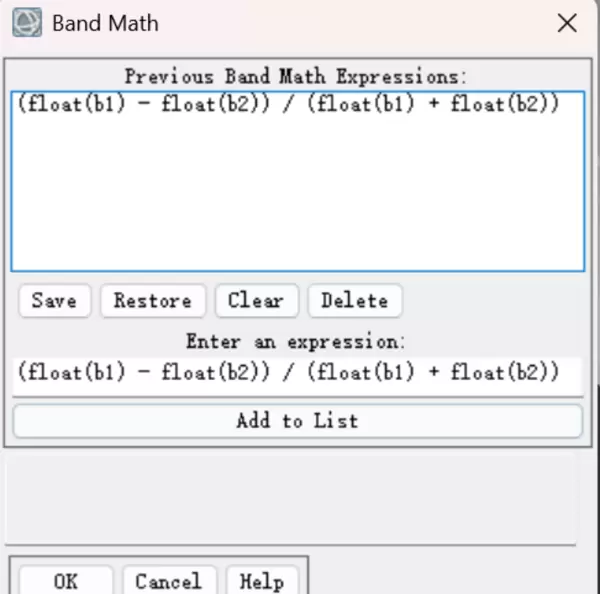
Task: Confirm with the OK button
Action: point(65,581)
